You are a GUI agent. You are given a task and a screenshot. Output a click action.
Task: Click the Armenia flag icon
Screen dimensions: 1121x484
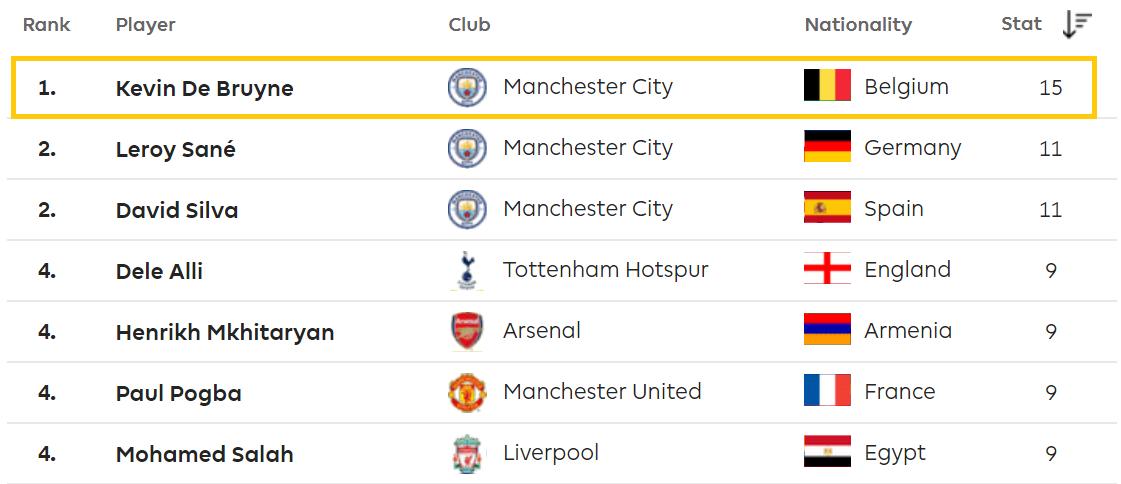pyautogui.click(x=827, y=330)
